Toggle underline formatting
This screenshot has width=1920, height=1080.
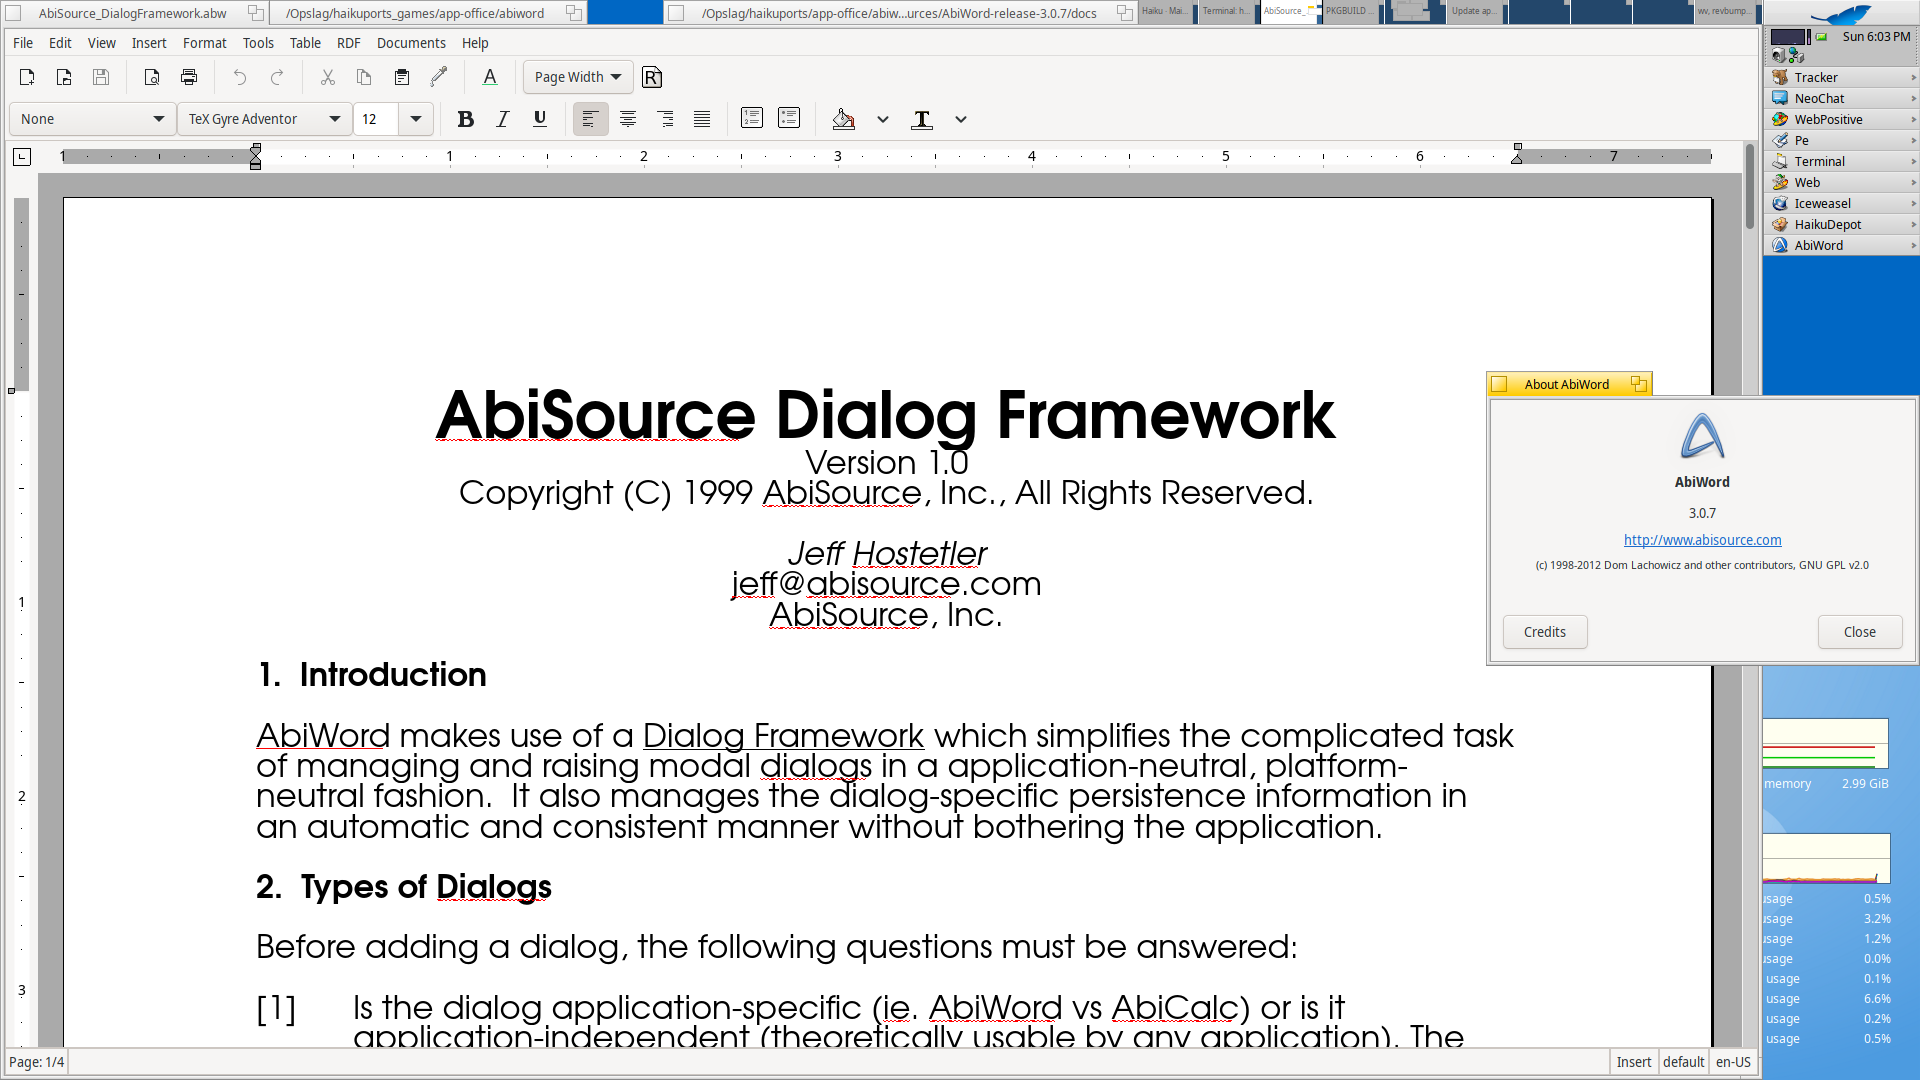click(540, 119)
